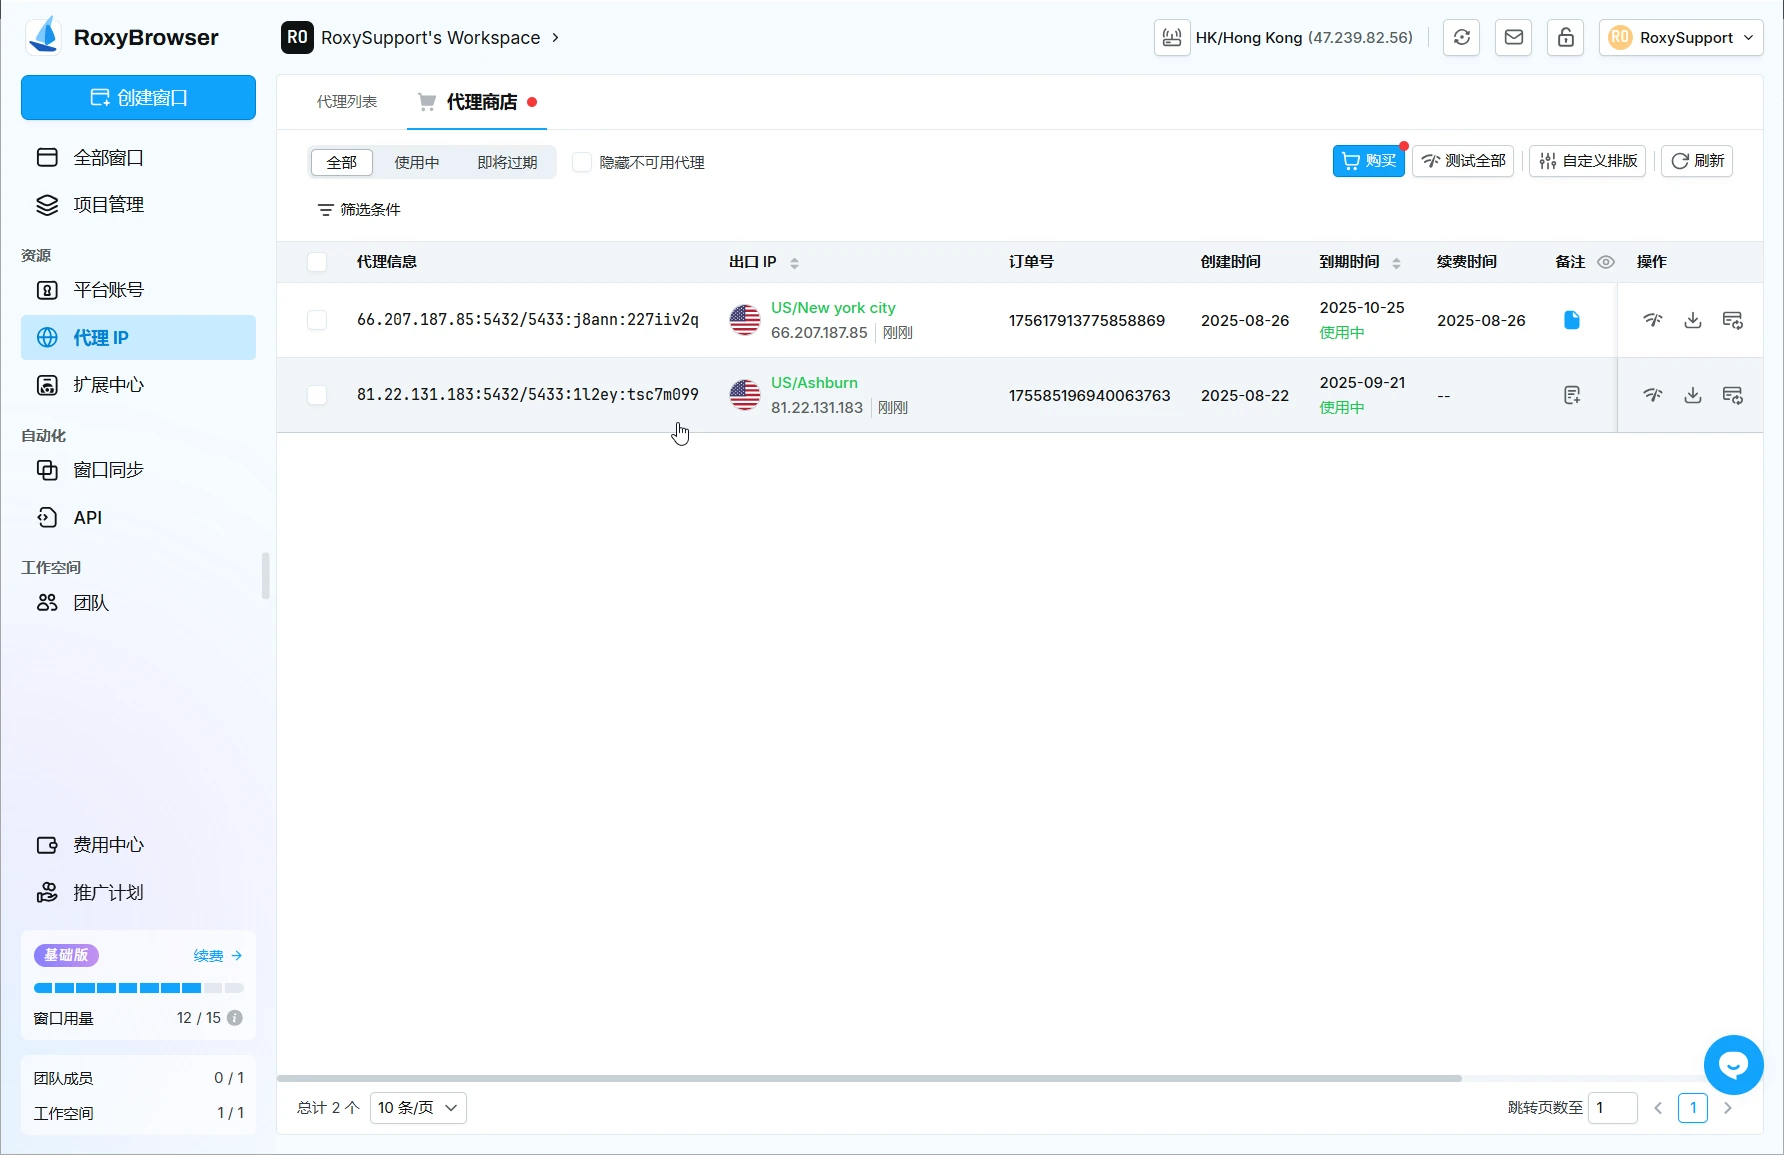Click the sync refresh icon in top bar
Viewport: 1784px width, 1155px height.
(x=1461, y=38)
